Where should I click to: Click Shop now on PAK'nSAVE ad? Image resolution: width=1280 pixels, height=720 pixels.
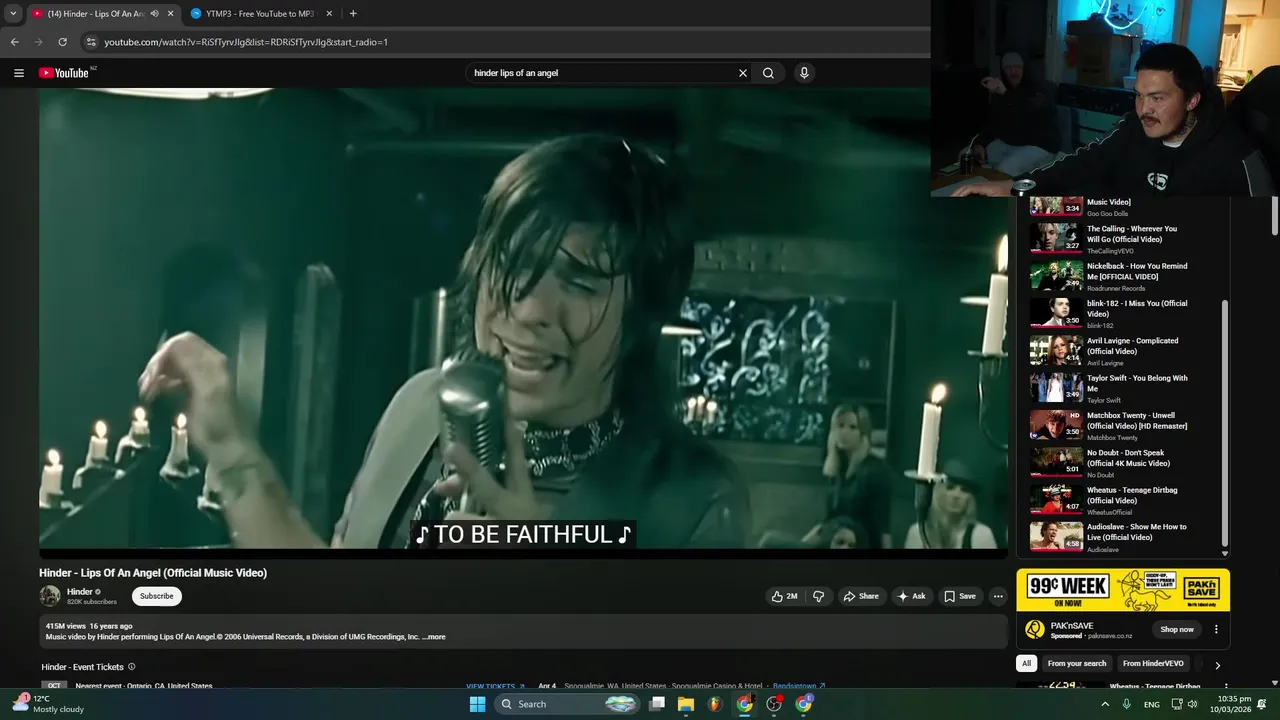[x=1177, y=630]
